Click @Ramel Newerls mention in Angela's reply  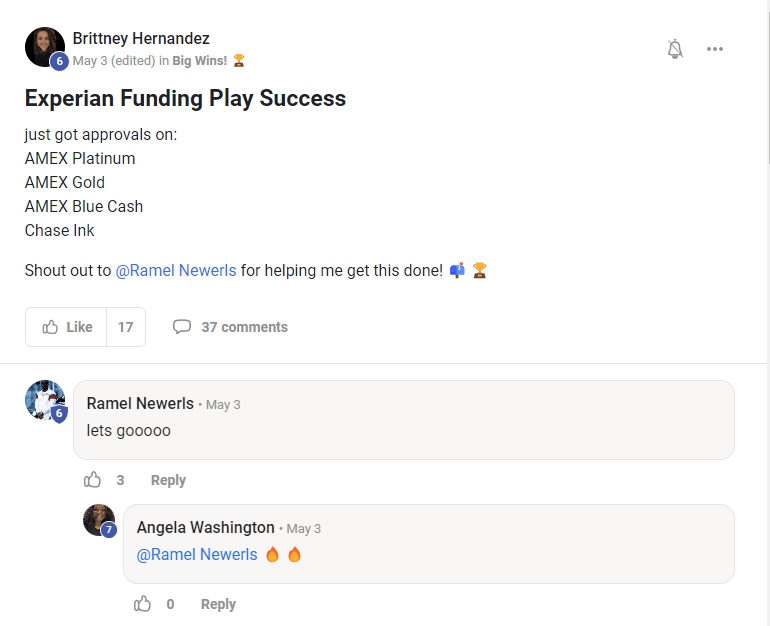click(197, 554)
